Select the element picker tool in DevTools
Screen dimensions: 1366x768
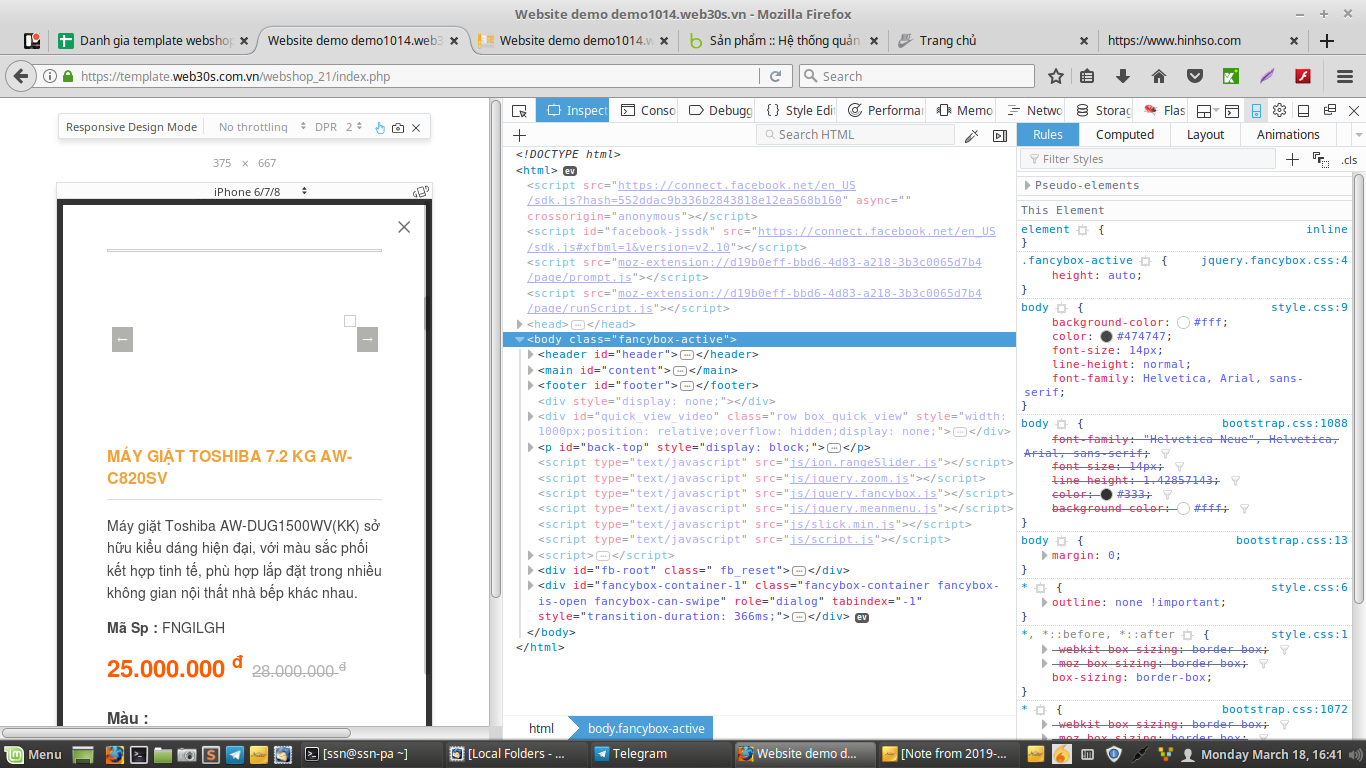pyautogui.click(x=519, y=110)
